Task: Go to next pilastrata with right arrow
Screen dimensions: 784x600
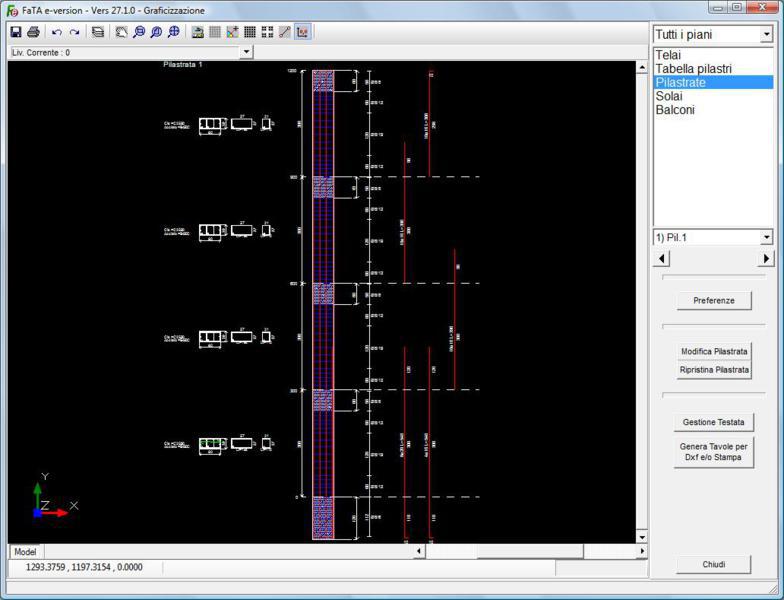Action: 765,258
